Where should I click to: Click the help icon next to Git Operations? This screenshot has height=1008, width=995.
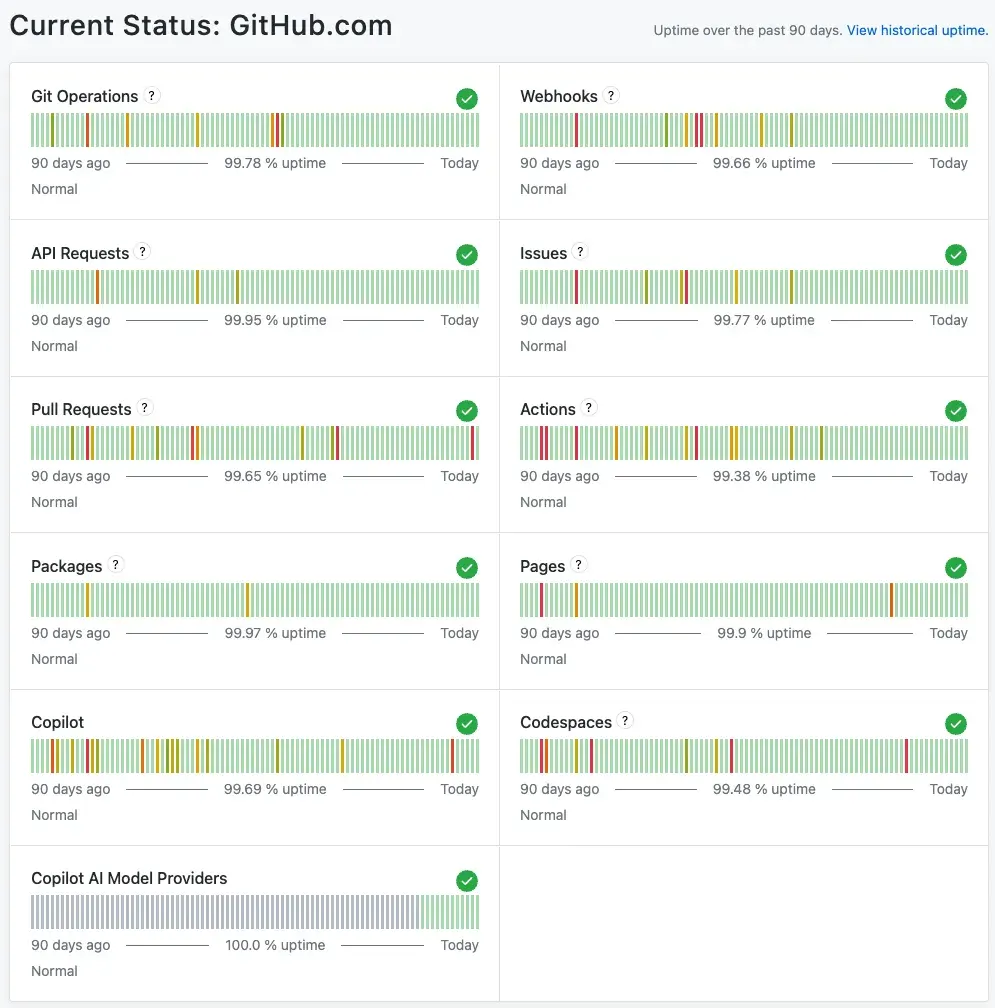(x=152, y=96)
